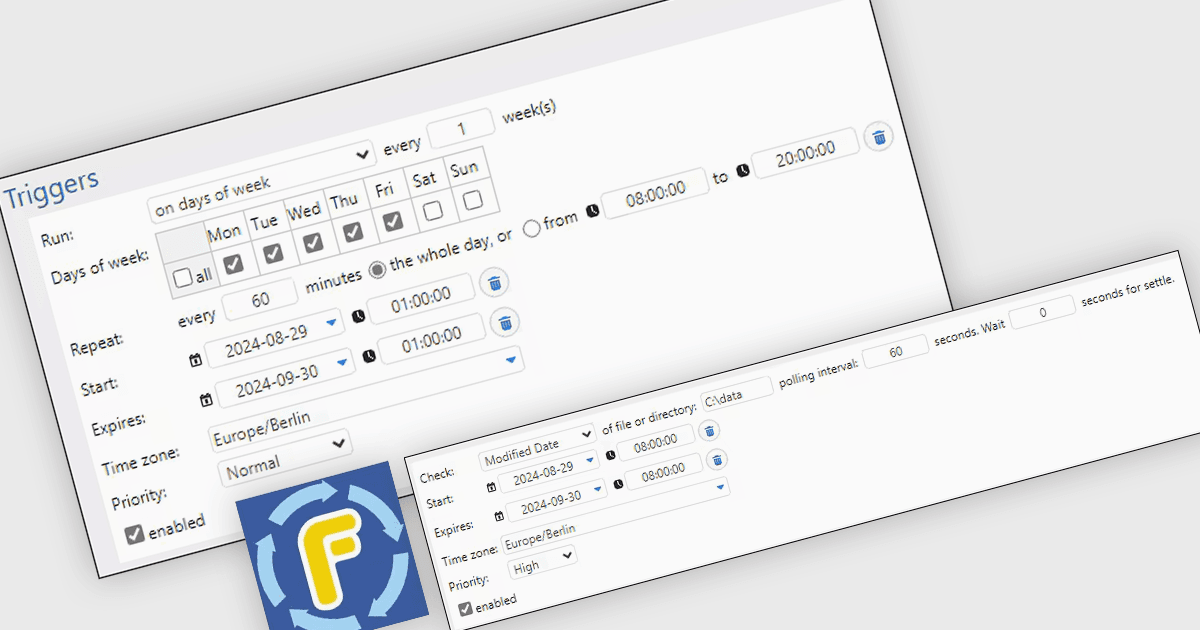Toggle the 'all' days checkbox
Screen dimensions: 1200x630
coord(182,278)
